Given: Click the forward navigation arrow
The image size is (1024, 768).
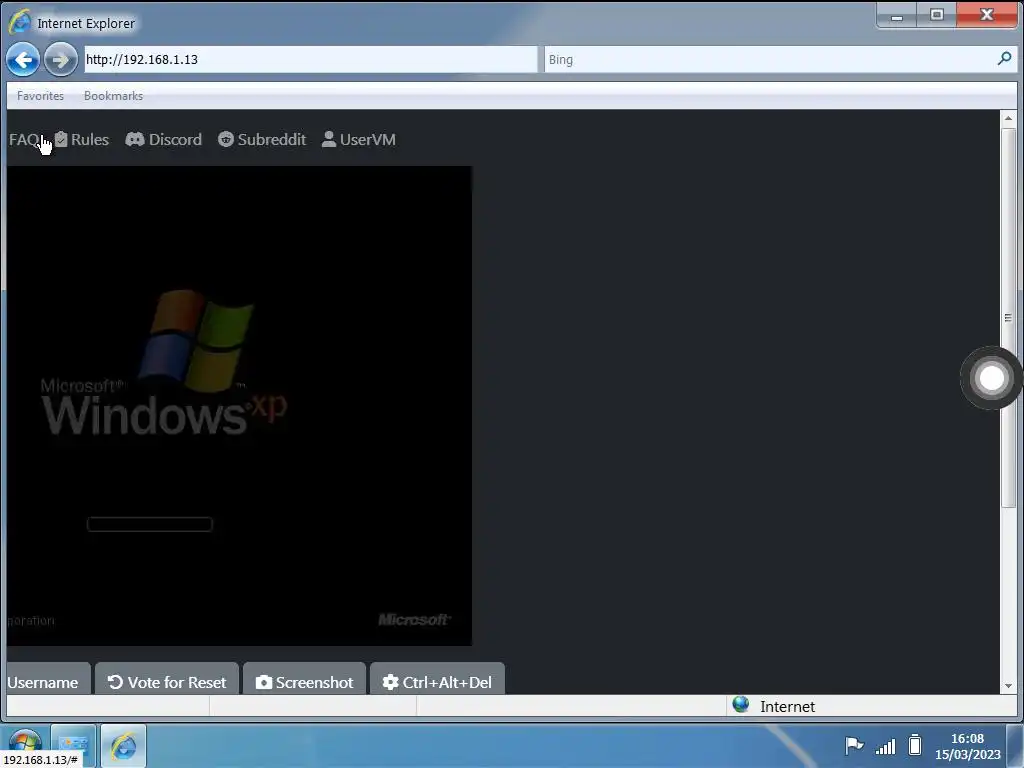Looking at the screenshot, I should pos(61,60).
